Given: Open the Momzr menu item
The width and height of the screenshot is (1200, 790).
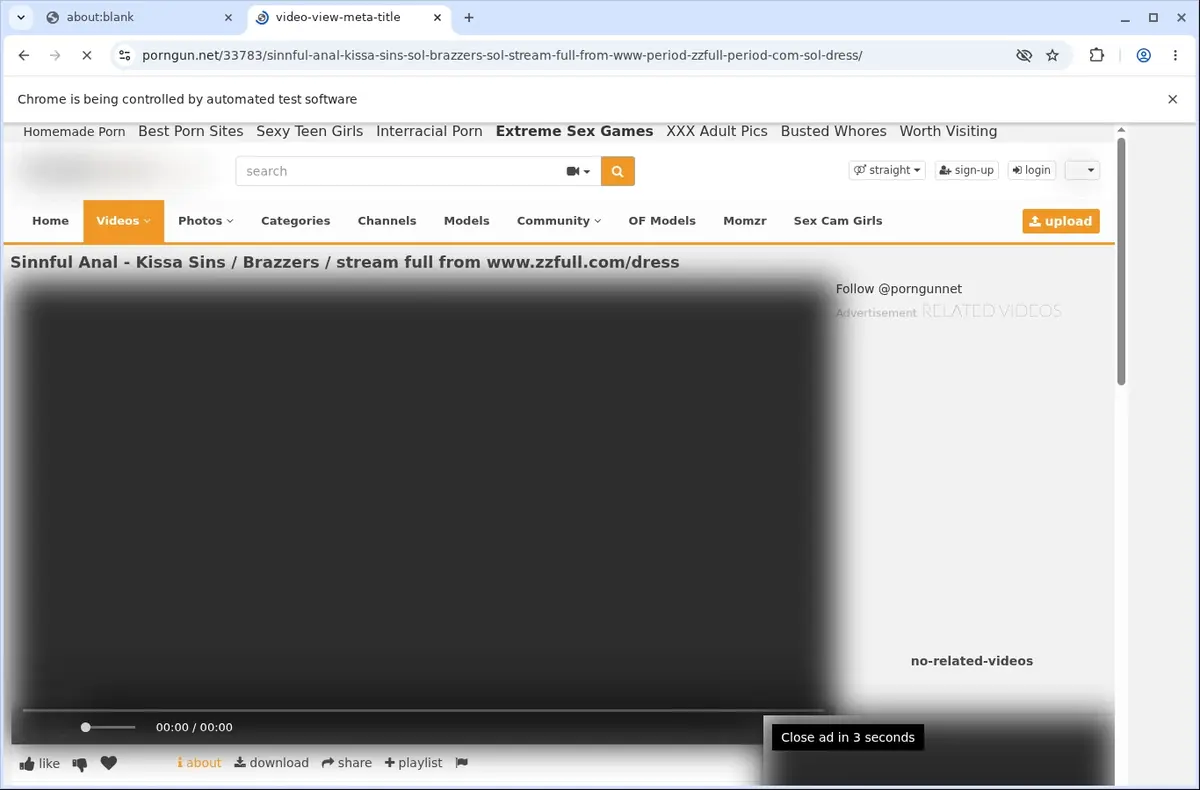Looking at the screenshot, I should [x=745, y=221].
